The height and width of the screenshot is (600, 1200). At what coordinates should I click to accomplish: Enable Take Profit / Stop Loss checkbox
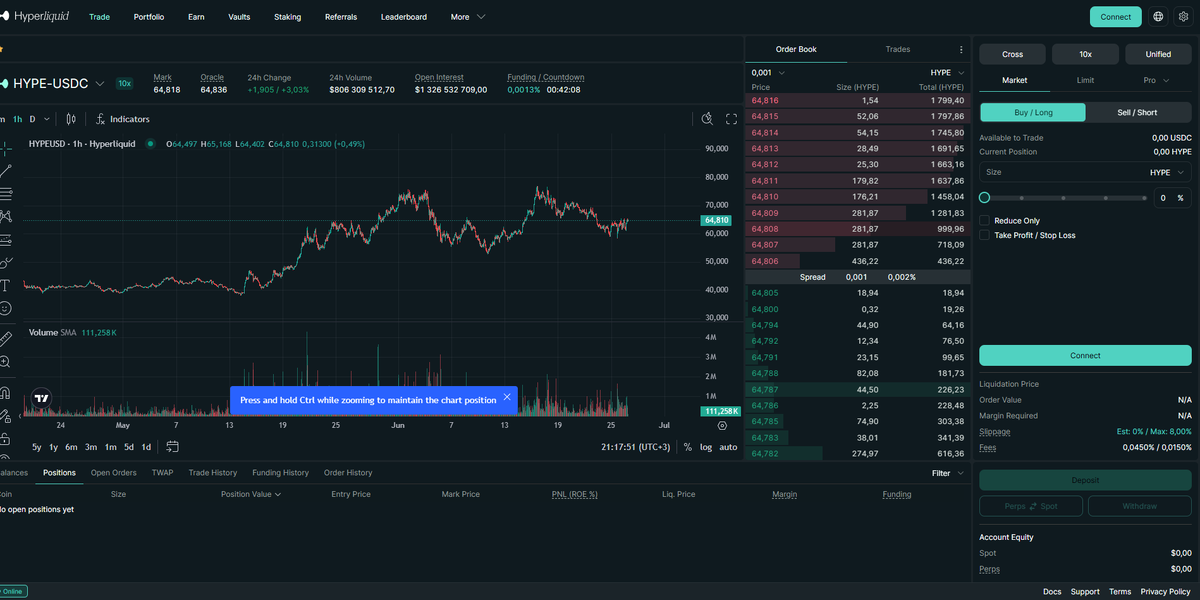tap(985, 235)
